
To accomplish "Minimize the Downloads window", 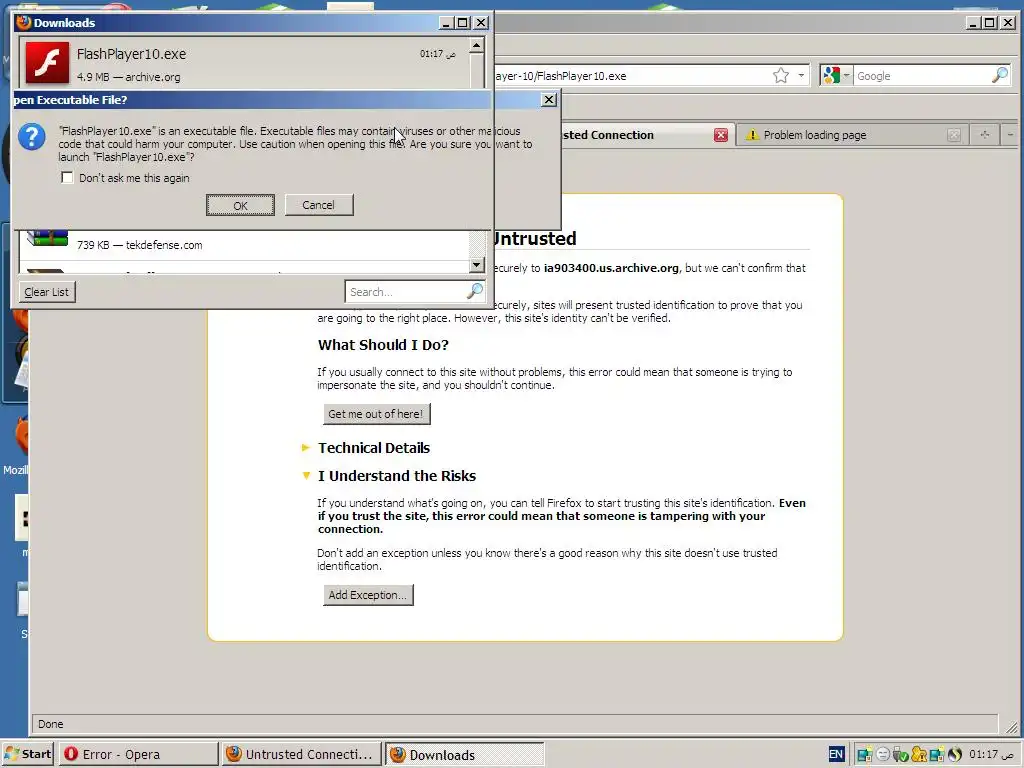I will 446,23.
